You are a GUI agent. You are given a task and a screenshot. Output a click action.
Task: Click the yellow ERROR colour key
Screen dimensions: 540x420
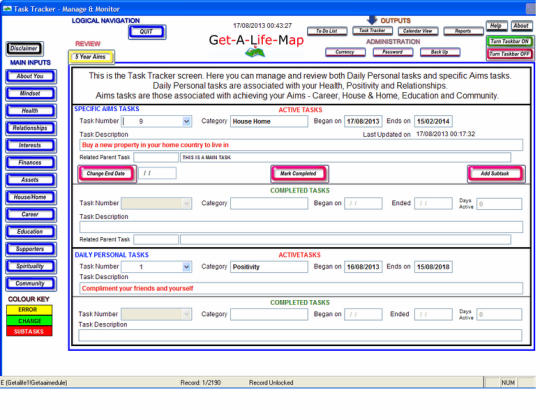coord(29,310)
